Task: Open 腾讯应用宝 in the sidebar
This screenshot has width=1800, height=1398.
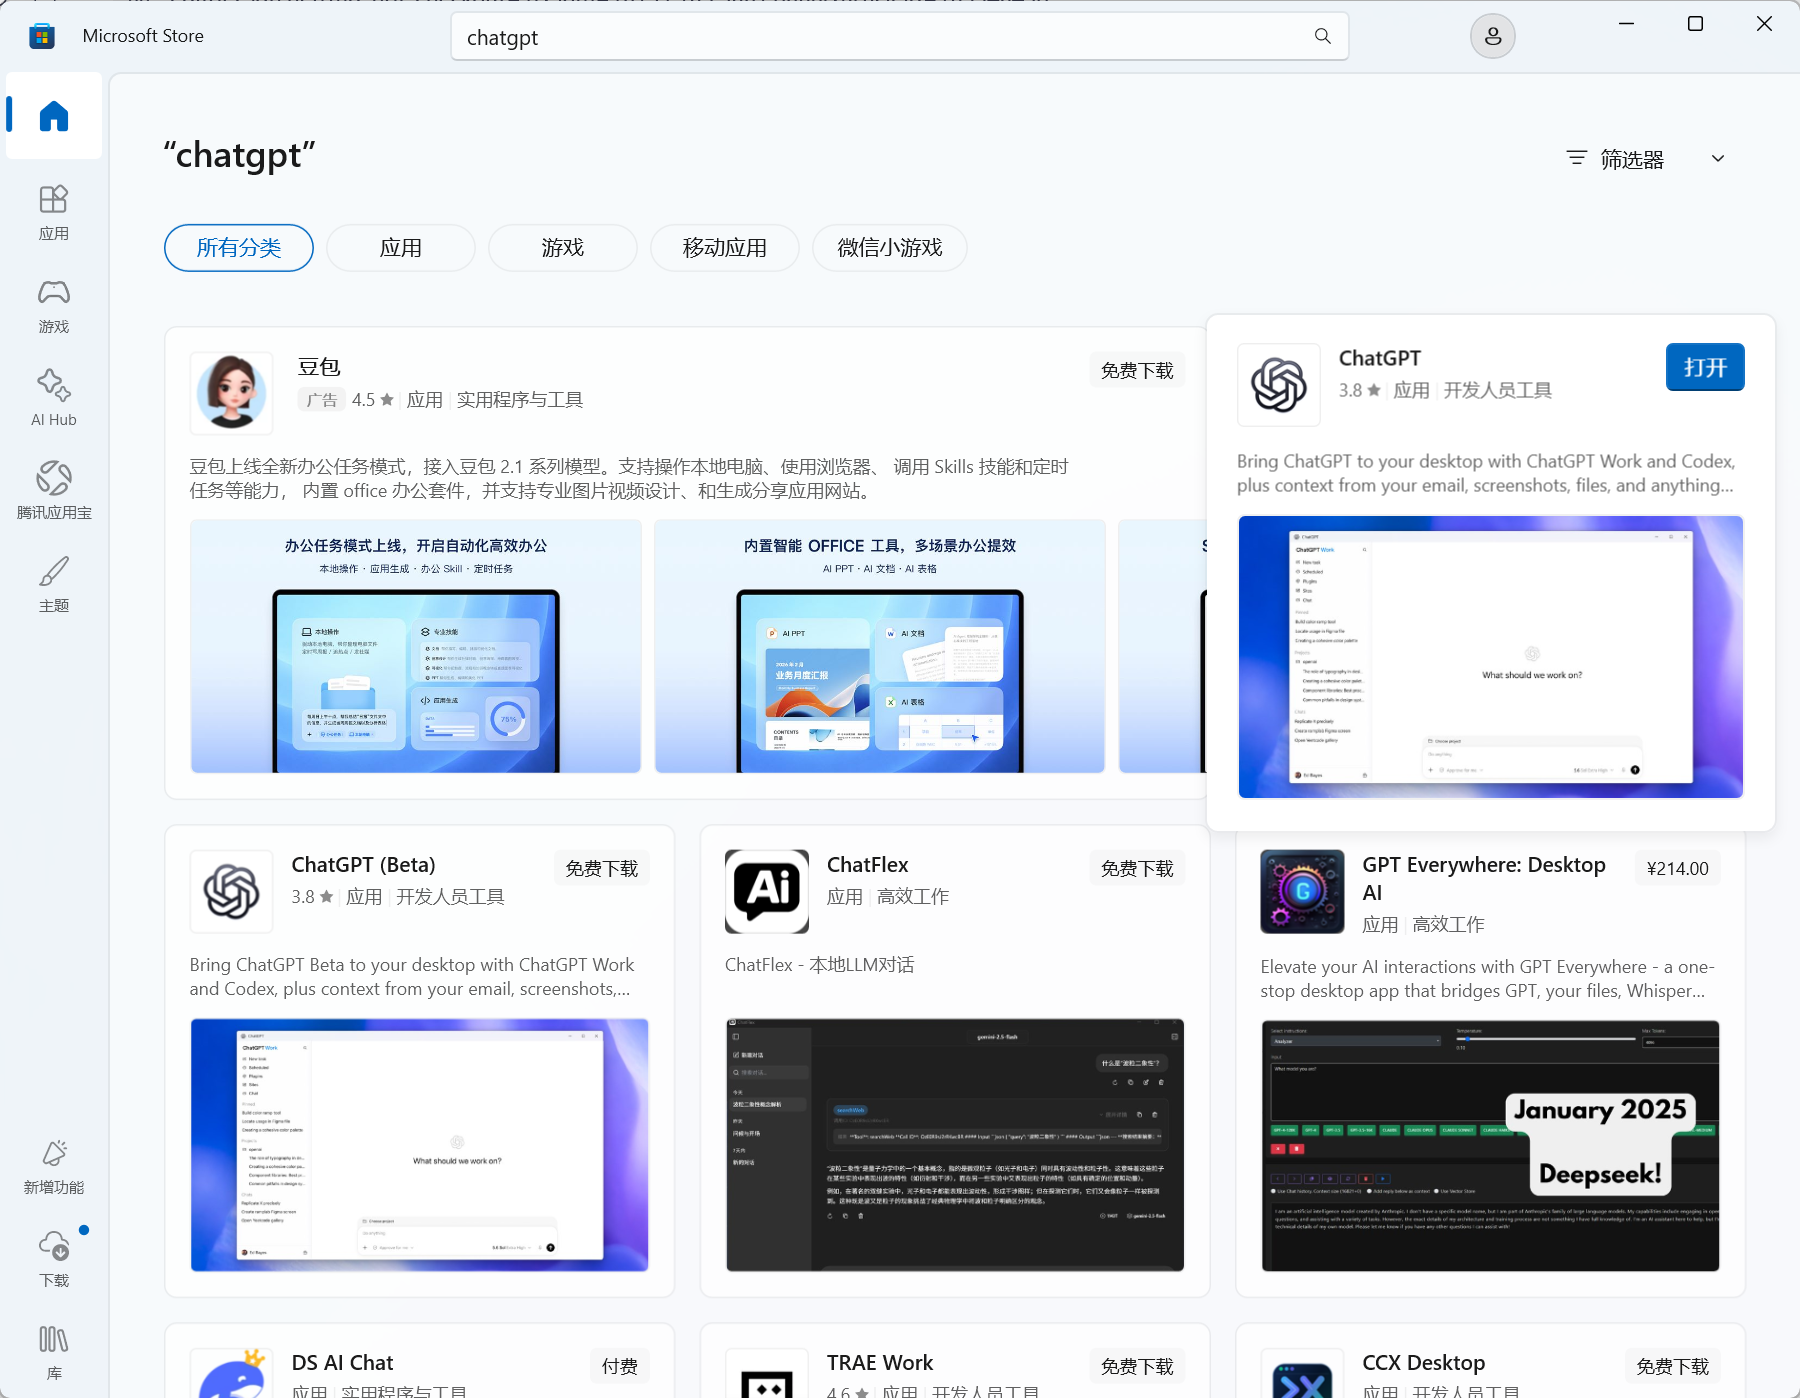Action: [x=54, y=491]
